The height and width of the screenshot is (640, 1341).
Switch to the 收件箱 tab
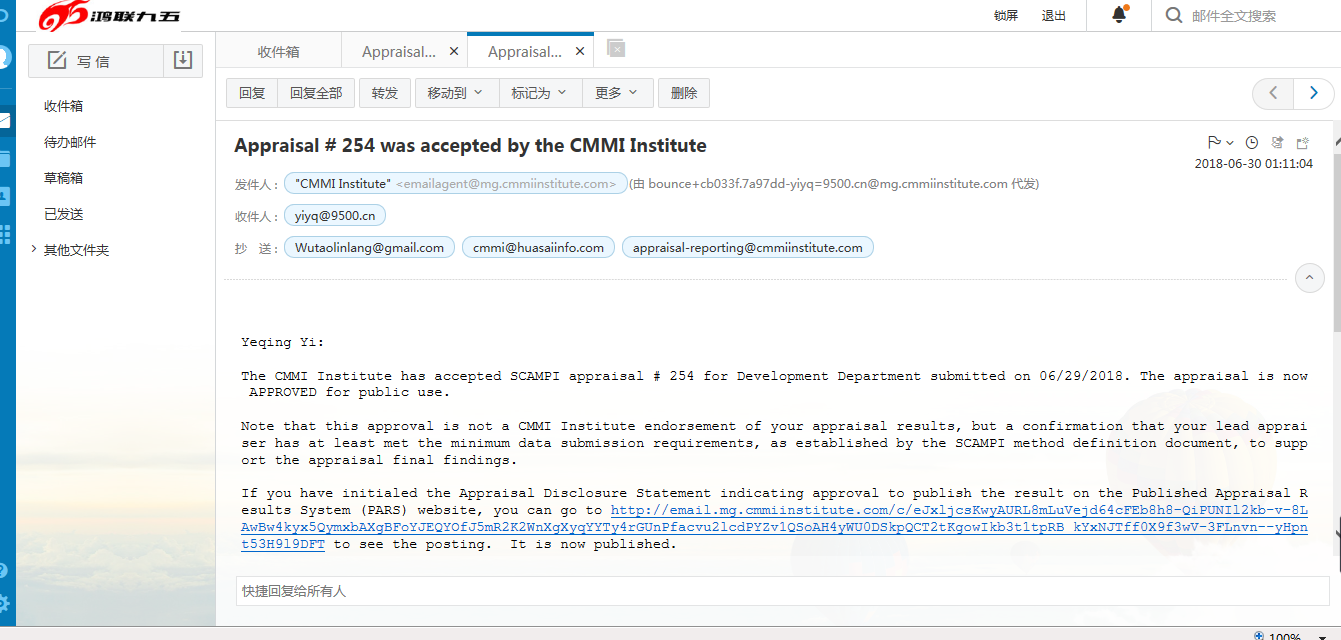coord(278,51)
